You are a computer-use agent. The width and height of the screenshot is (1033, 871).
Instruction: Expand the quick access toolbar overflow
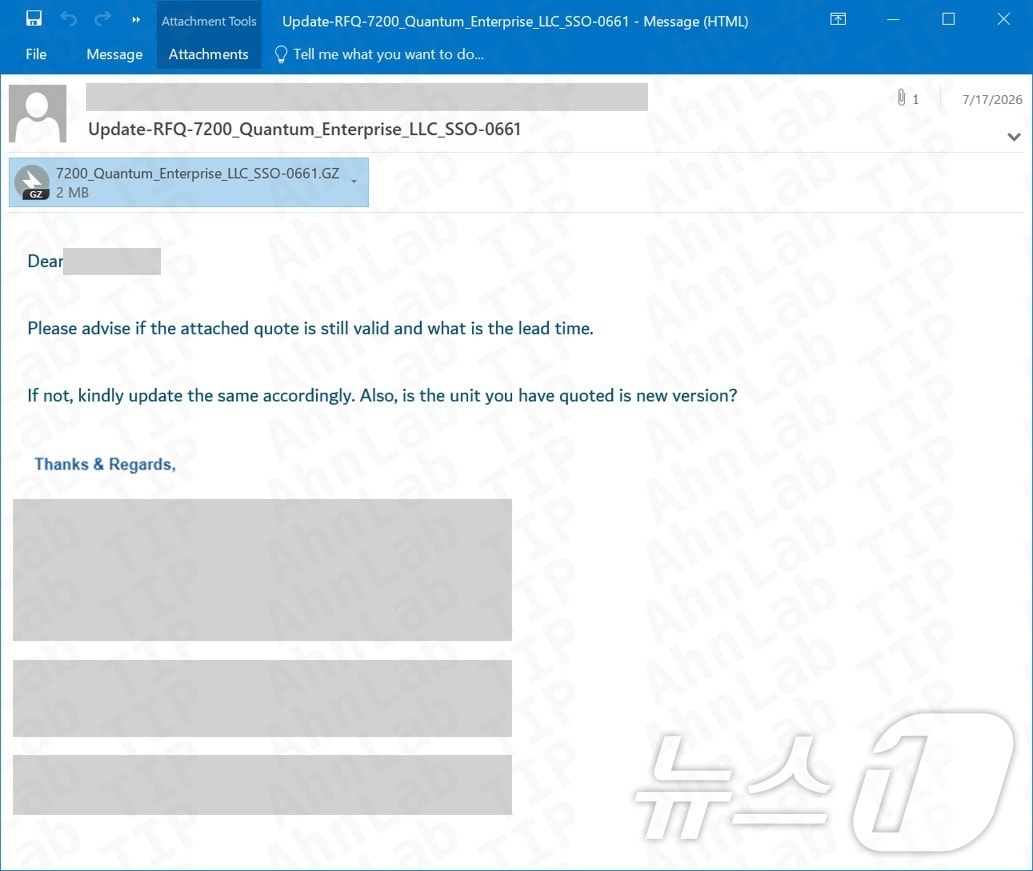coord(136,20)
